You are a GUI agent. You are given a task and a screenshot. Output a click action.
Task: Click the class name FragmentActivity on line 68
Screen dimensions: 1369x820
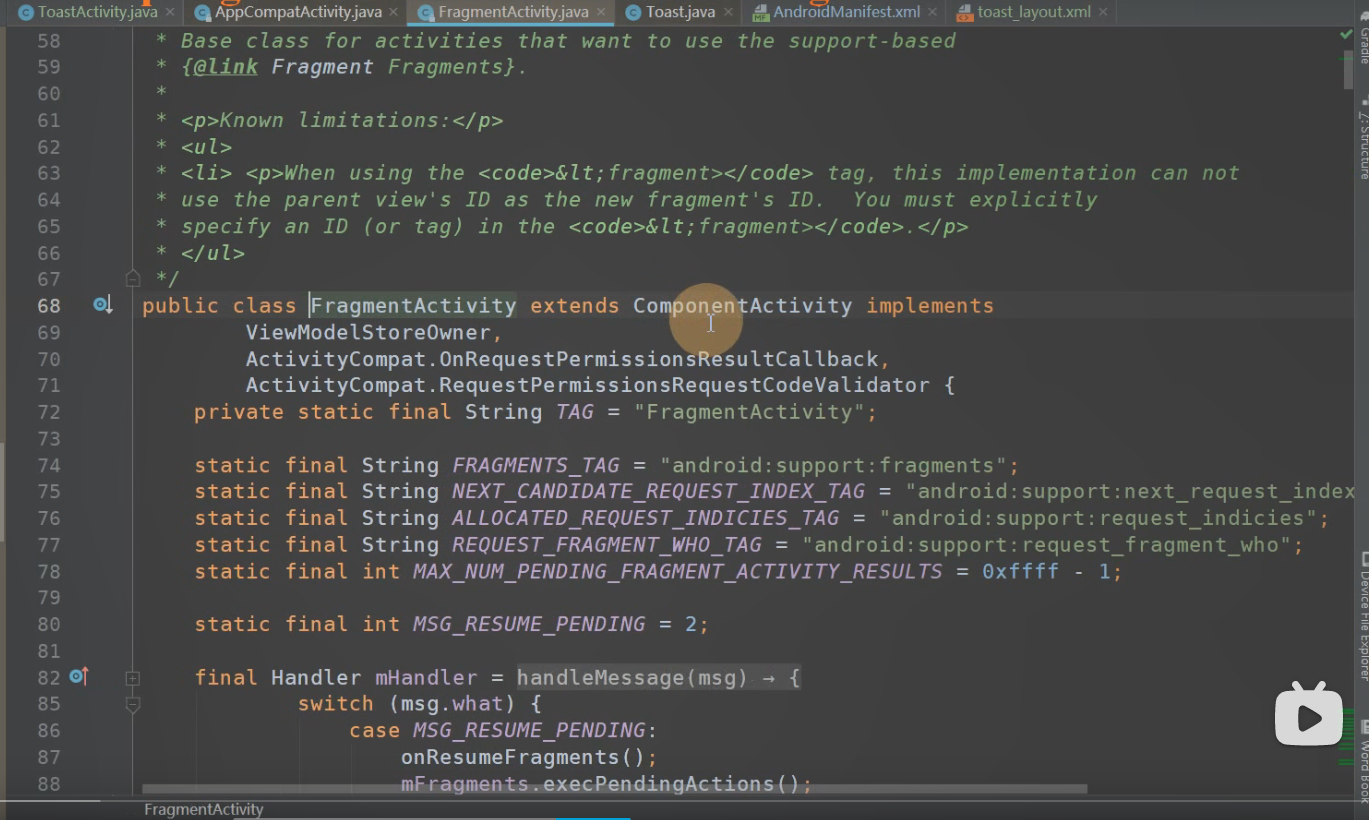pyautogui.click(x=413, y=306)
